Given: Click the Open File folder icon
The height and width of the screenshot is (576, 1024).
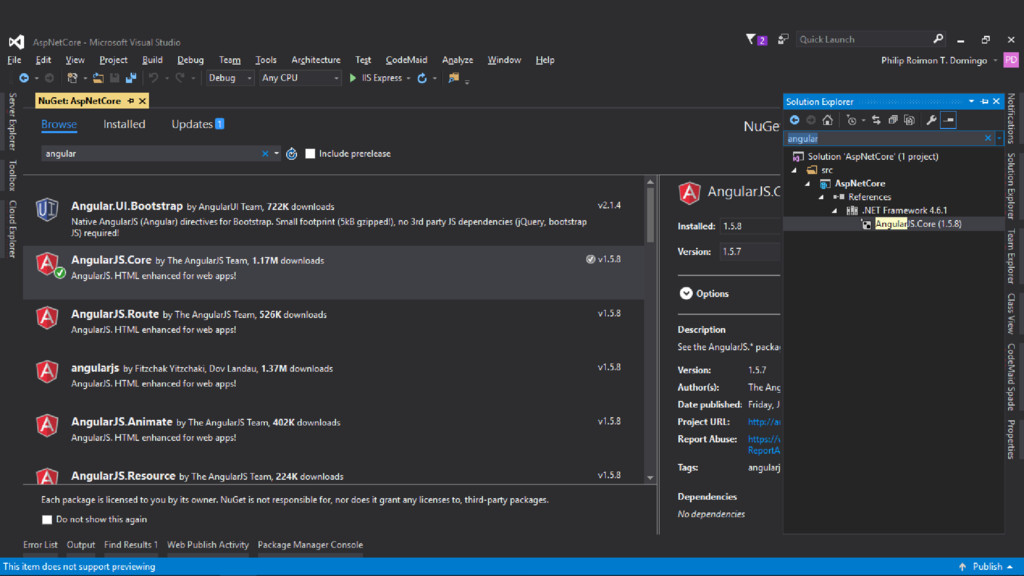Looking at the screenshot, I should 98,78.
